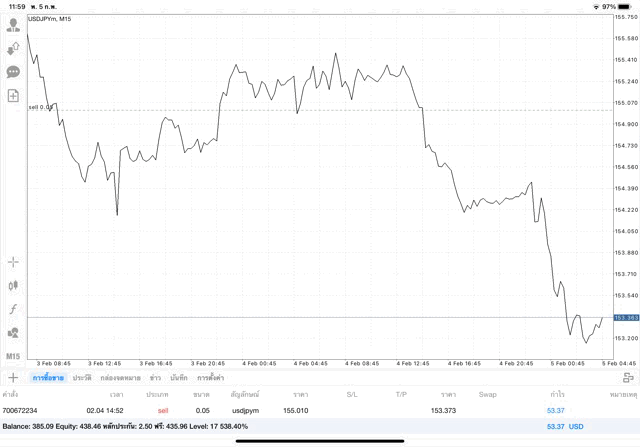Open the objects shapes icon
This screenshot has width=640, height=447.
click(13, 332)
